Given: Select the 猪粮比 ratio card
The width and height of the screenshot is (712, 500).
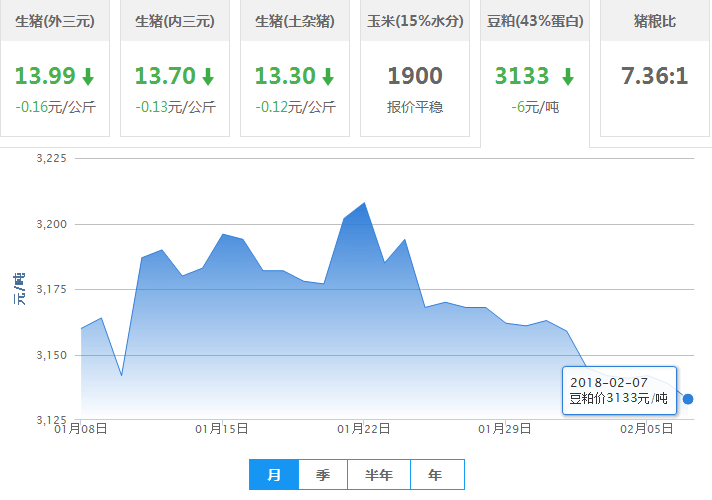Looking at the screenshot, I should pyautogui.click(x=655, y=68).
